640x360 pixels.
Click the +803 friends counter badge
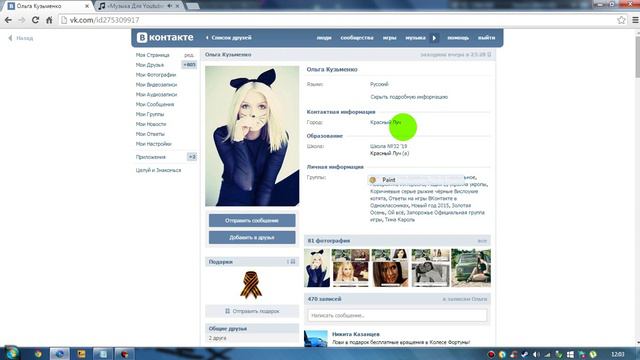point(189,65)
